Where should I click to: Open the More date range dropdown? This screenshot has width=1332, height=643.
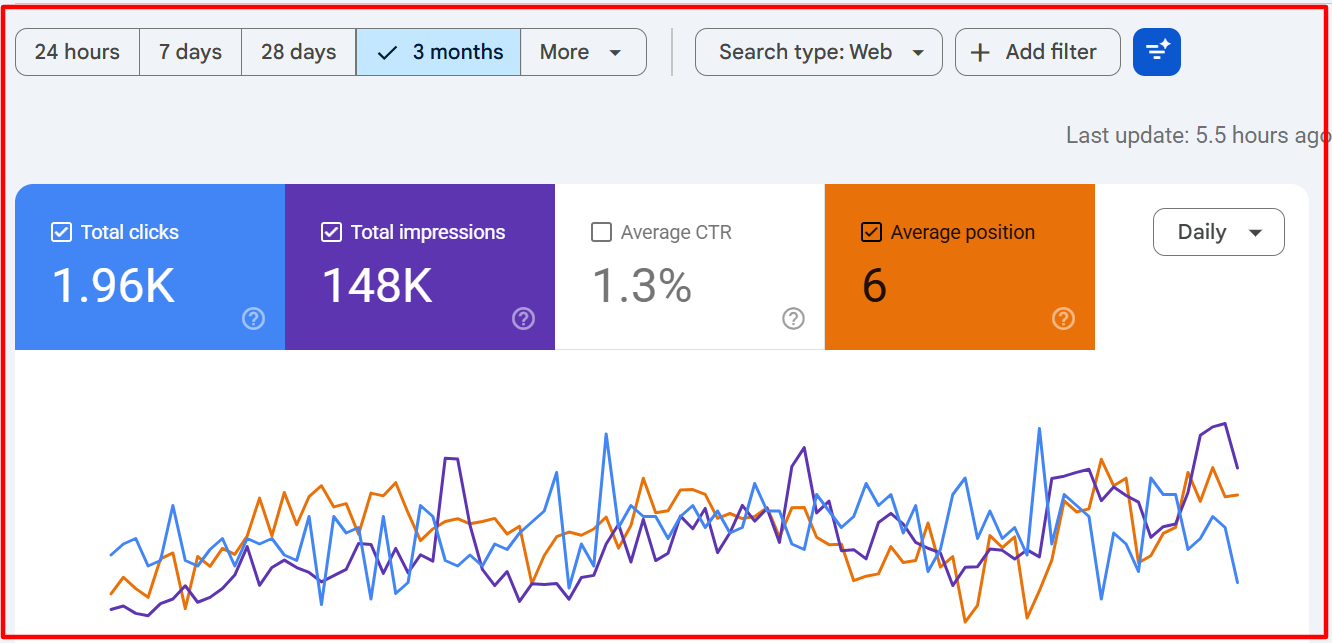point(583,52)
